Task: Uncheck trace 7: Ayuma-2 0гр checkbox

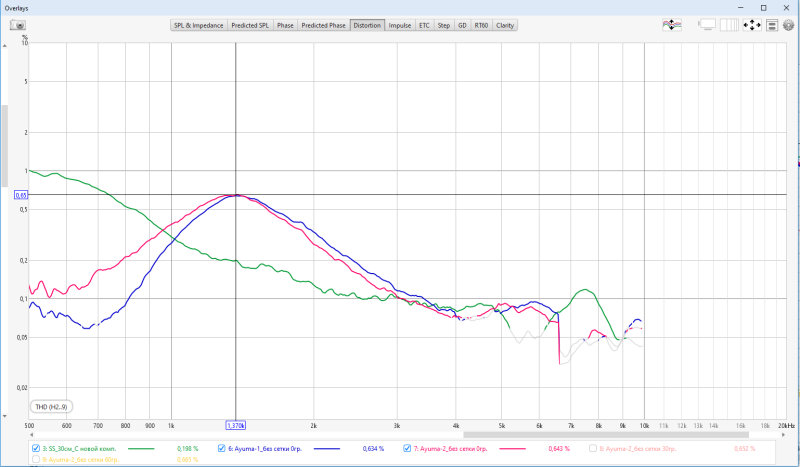Action: coord(407,448)
